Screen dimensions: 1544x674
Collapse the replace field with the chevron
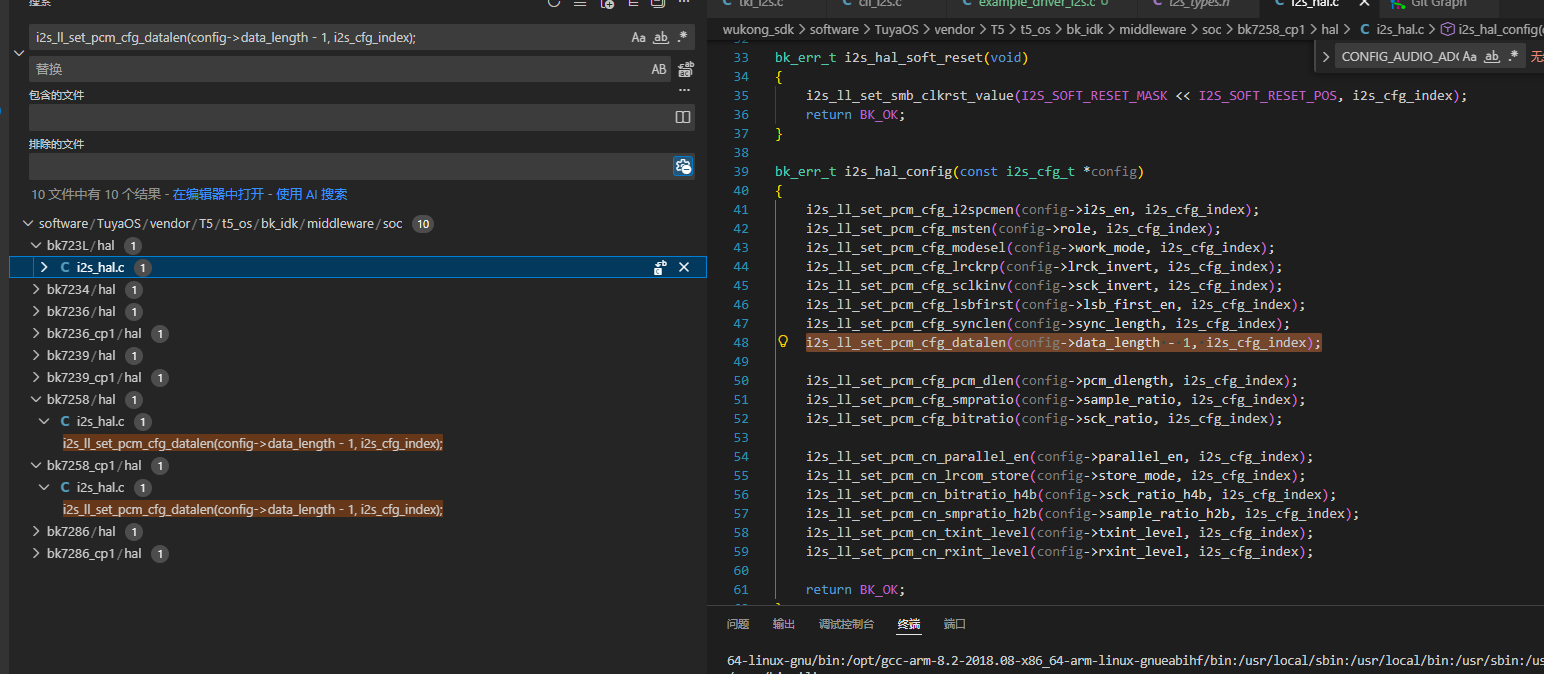click(x=18, y=53)
